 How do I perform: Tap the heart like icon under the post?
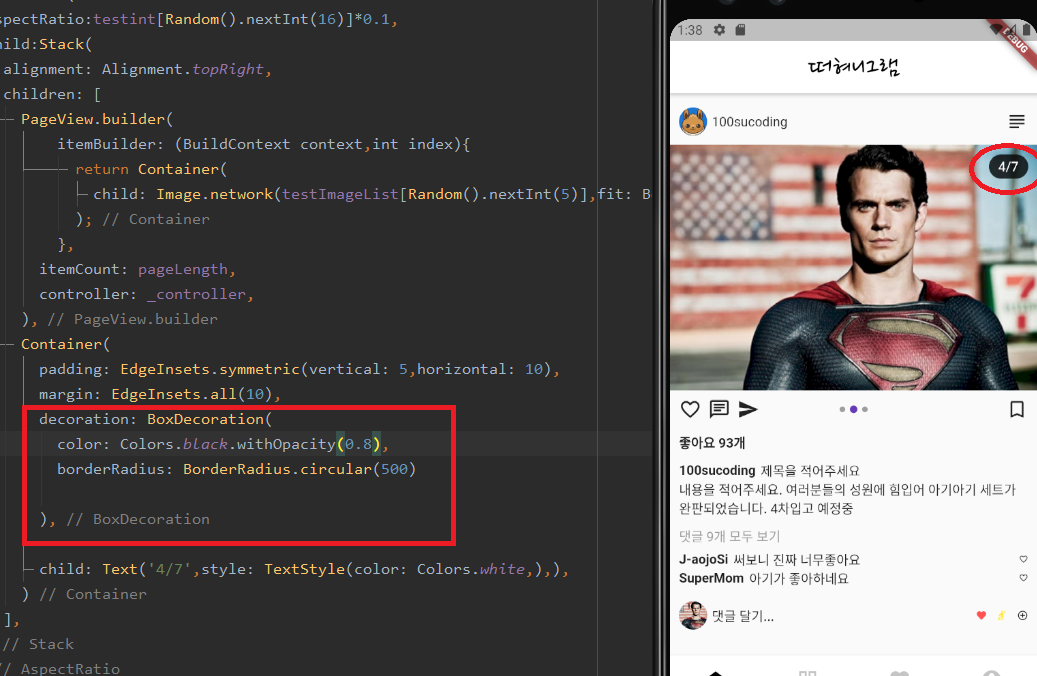pyautogui.click(x=690, y=409)
